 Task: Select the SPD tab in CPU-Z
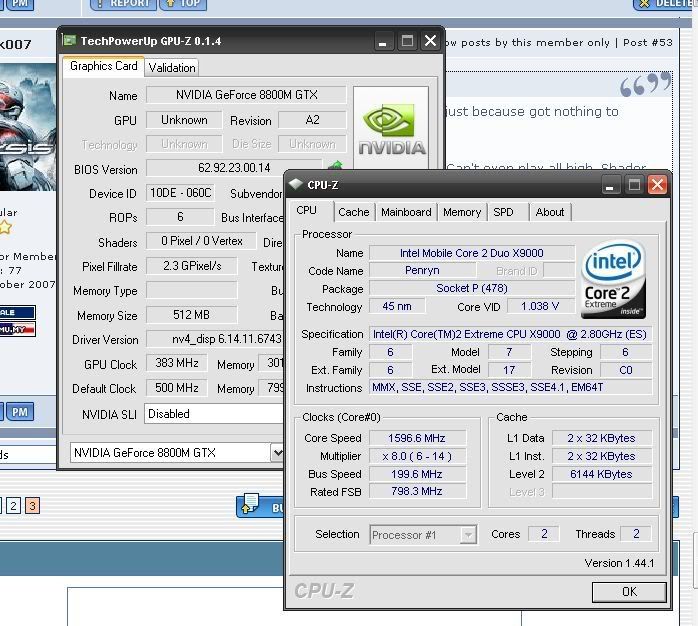tap(504, 212)
